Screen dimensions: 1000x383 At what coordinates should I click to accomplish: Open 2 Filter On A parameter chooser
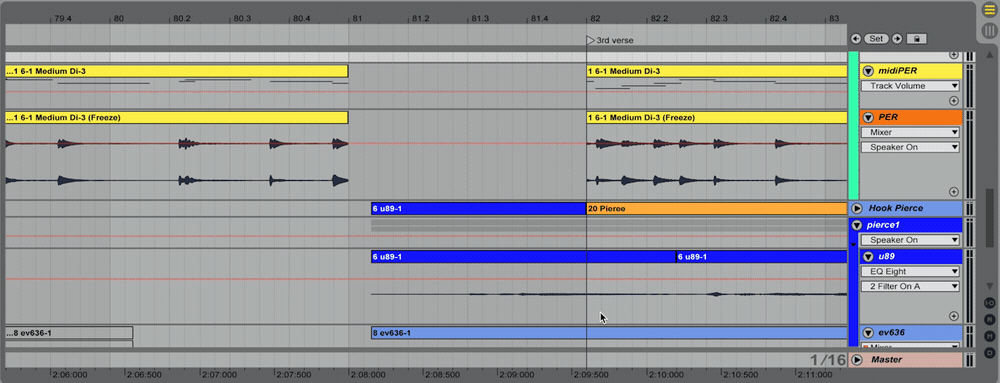pos(910,286)
